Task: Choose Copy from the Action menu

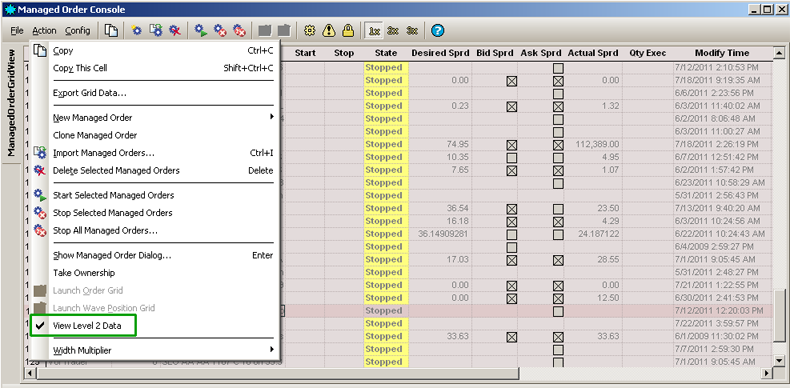Action: [x=154, y=50]
